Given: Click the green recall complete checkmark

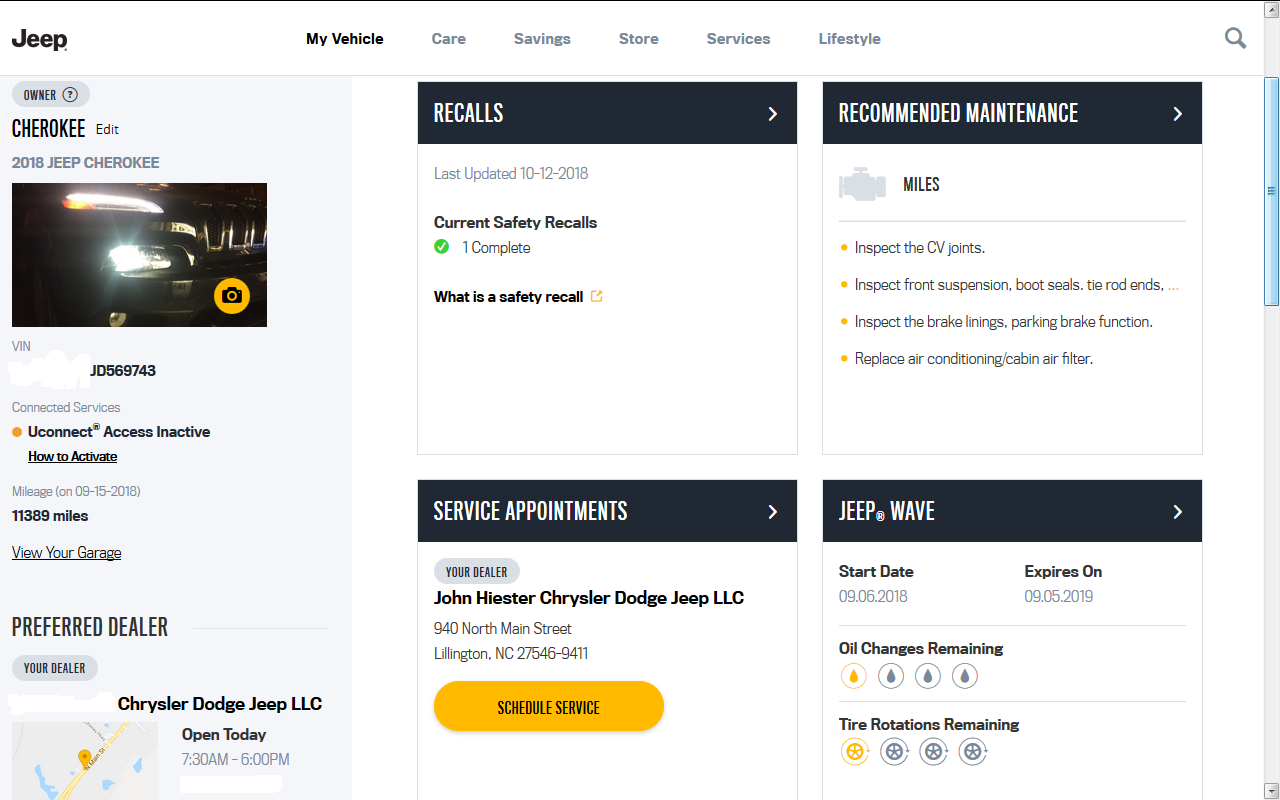Looking at the screenshot, I should pos(442,247).
